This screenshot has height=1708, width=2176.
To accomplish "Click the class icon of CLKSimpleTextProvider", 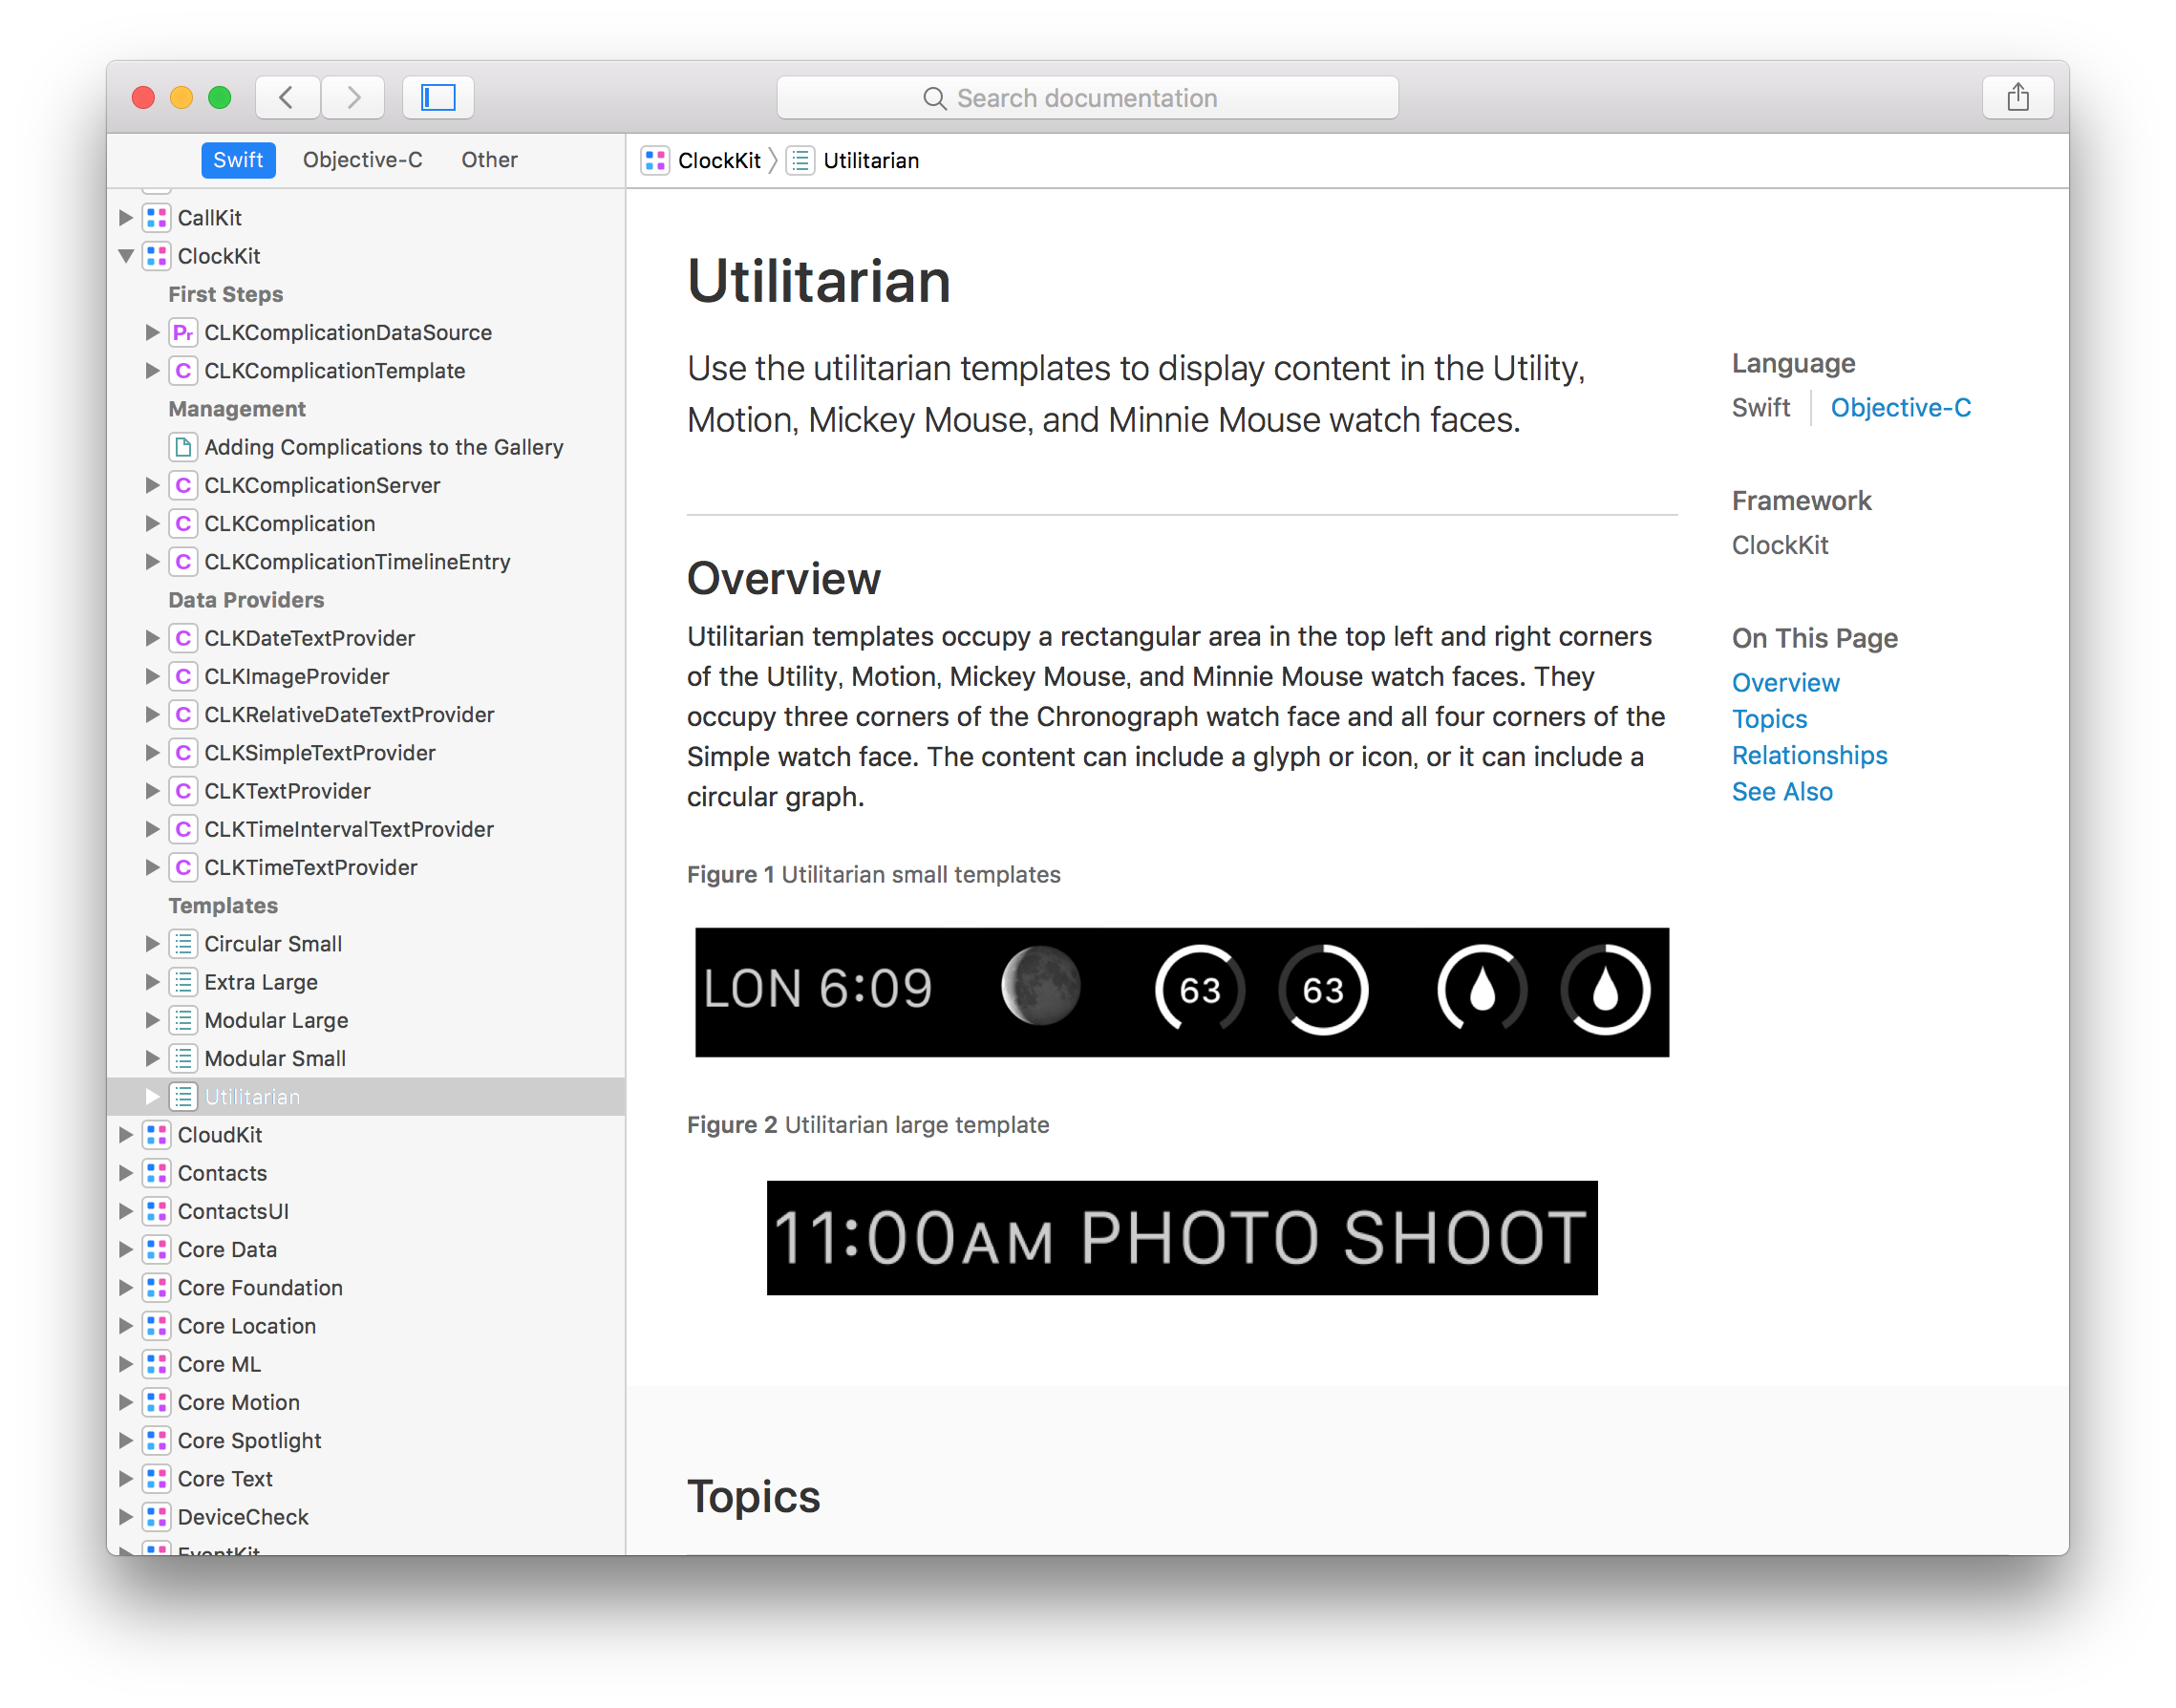I will point(183,753).
